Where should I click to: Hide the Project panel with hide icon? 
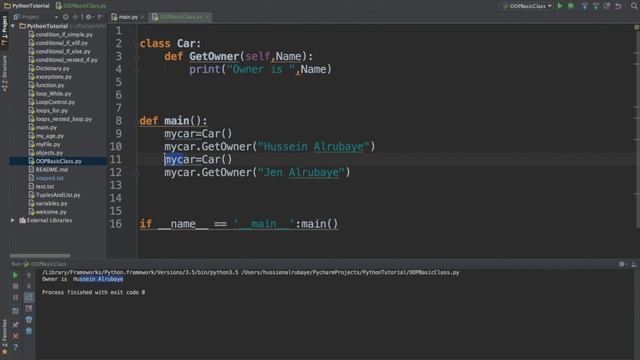tap(100, 17)
